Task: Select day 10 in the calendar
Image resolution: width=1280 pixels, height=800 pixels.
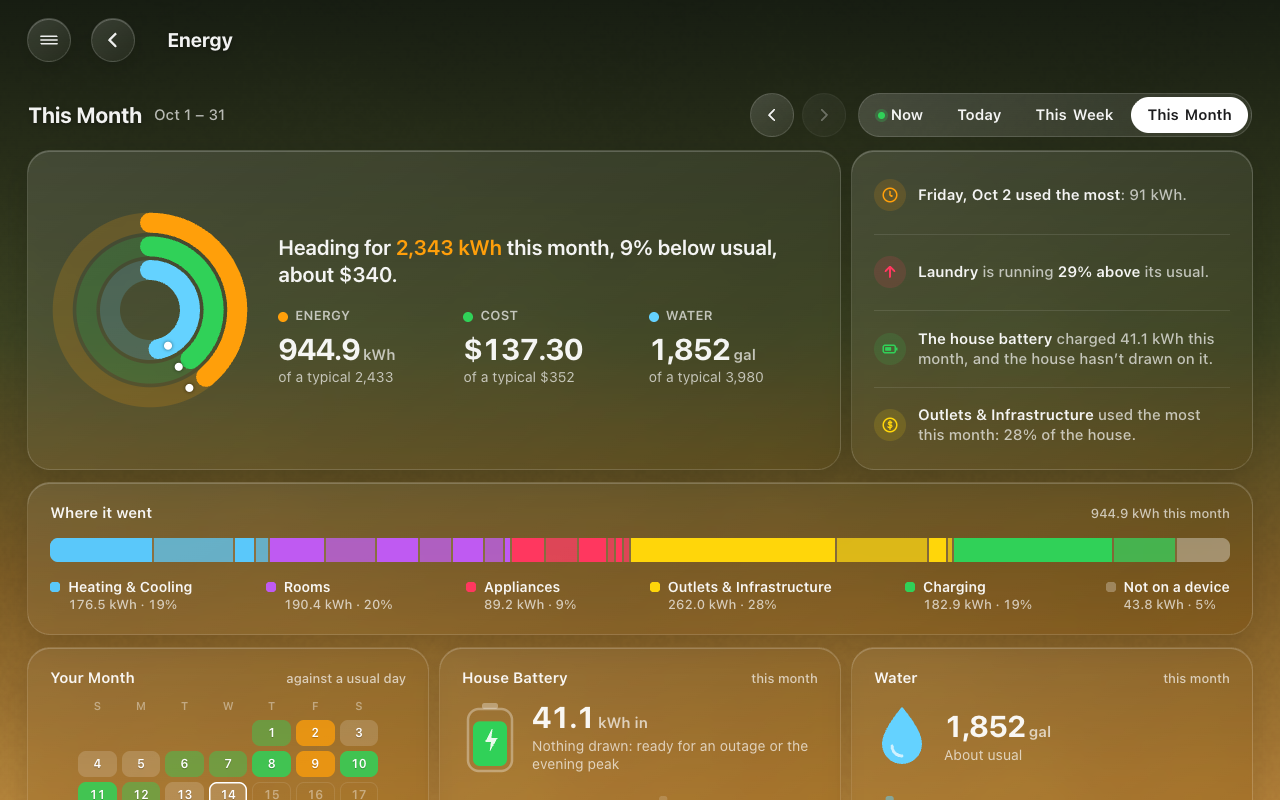Action: 359,764
